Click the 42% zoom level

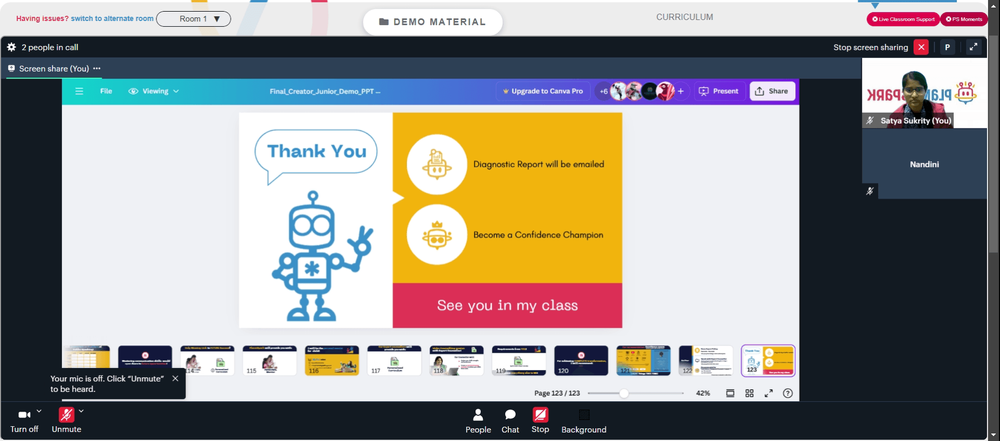click(x=703, y=393)
